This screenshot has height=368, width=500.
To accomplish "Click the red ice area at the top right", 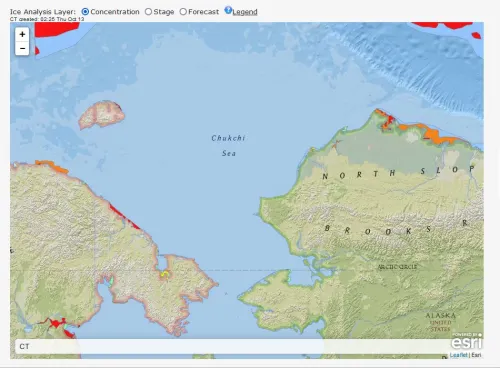I will (442, 25).
